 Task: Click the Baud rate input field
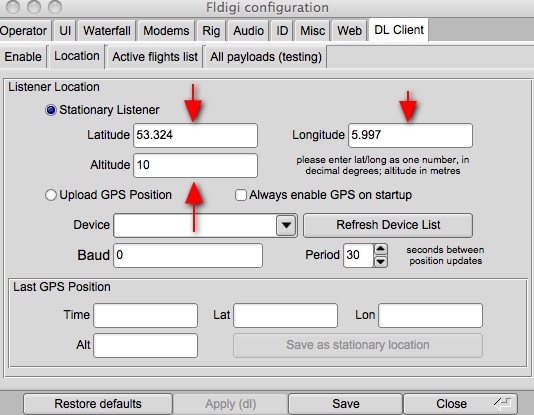click(x=188, y=255)
